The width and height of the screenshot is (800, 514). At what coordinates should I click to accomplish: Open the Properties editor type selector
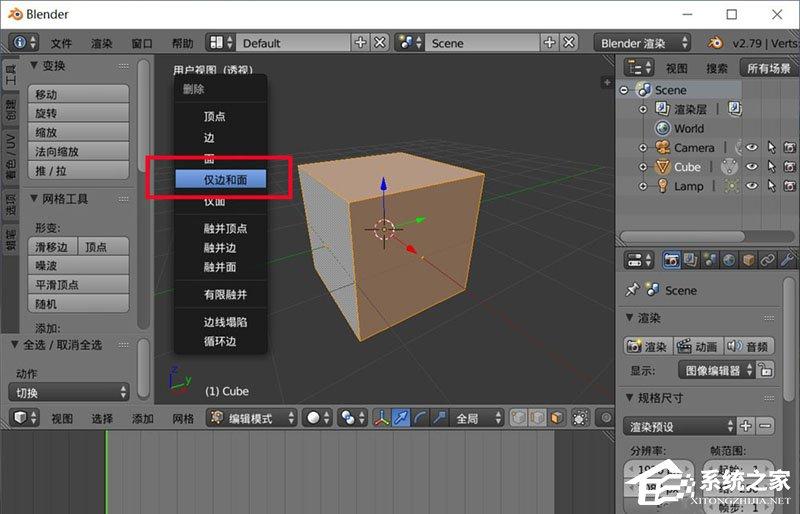[x=639, y=260]
